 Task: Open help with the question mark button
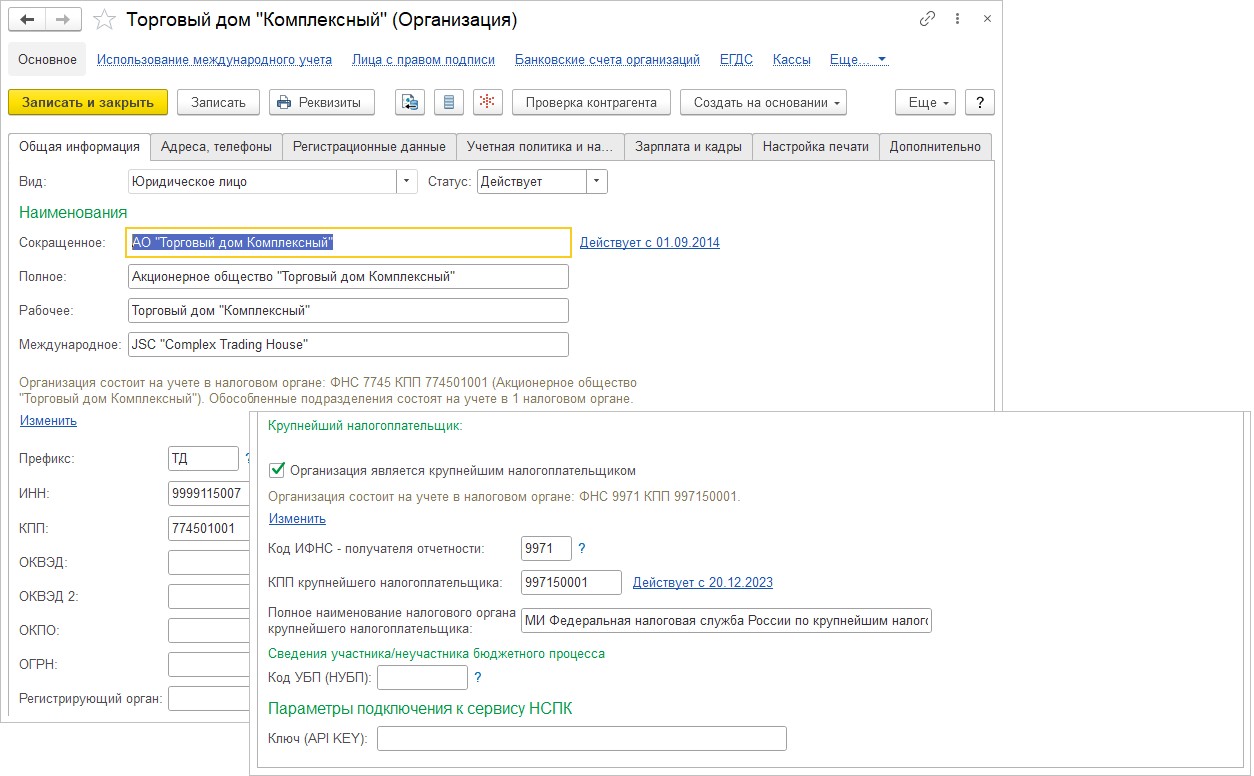(x=980, y=102)
